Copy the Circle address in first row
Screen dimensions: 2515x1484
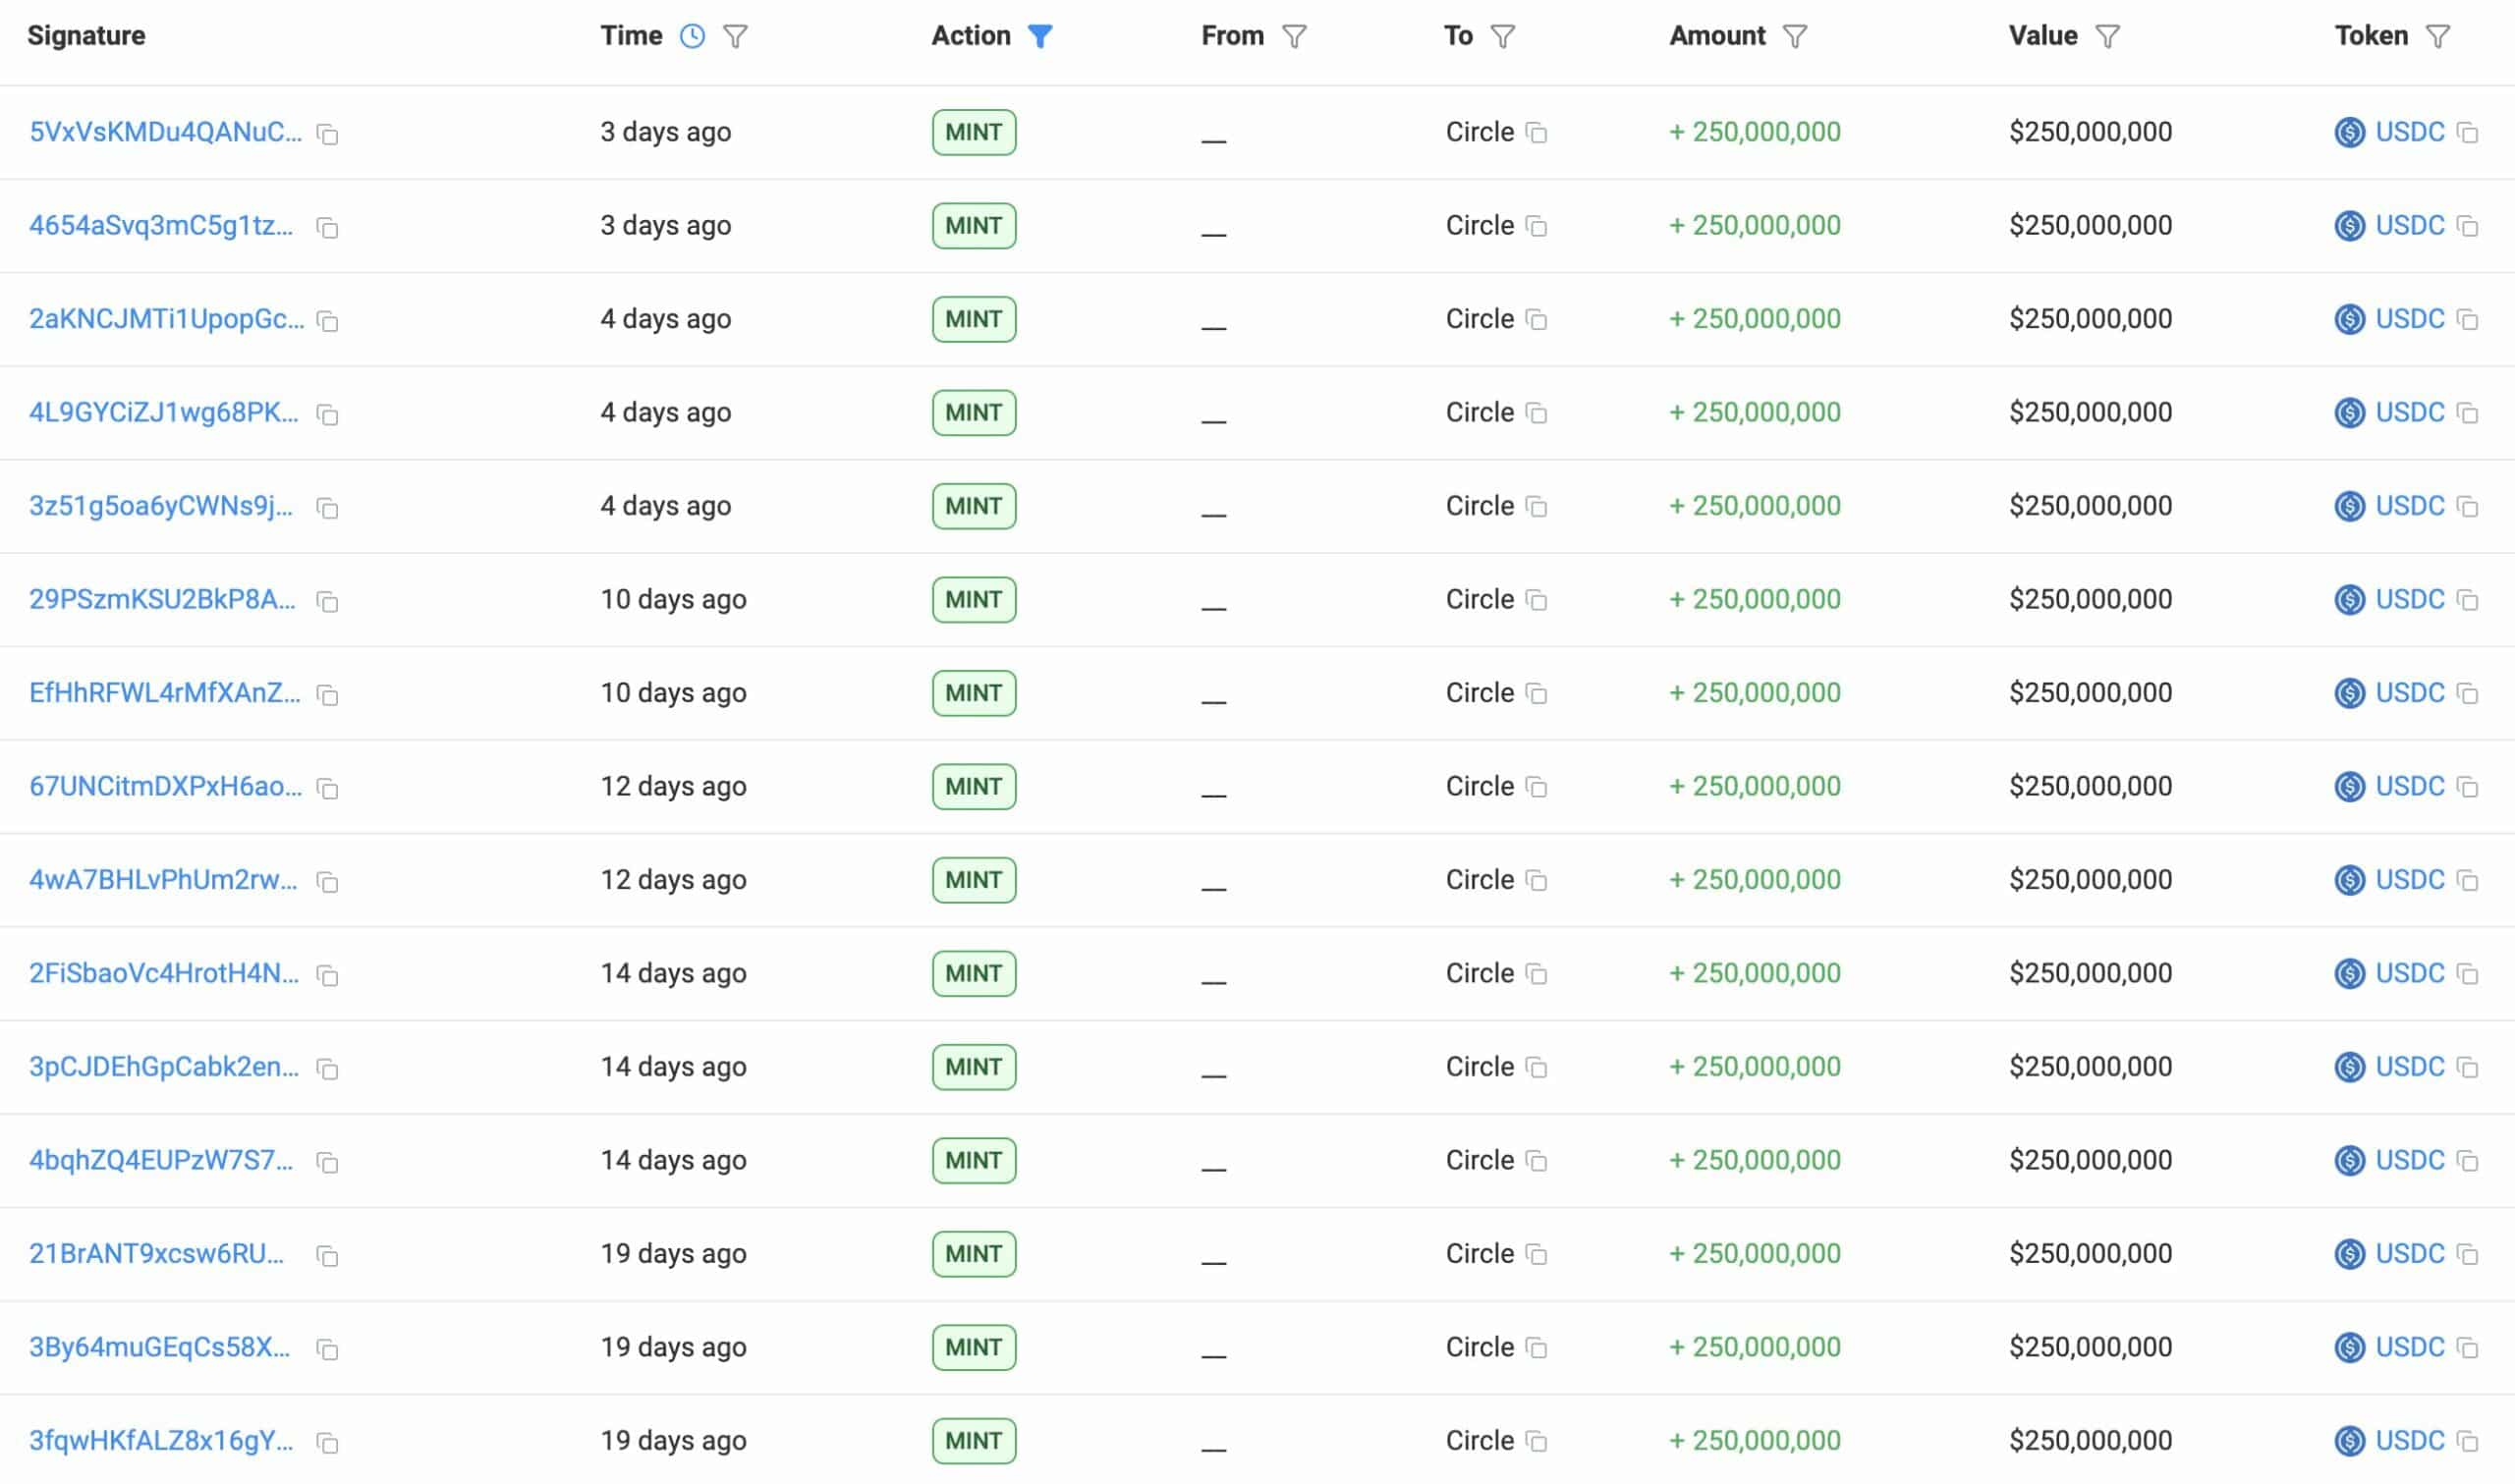[x=1537, y=133]
